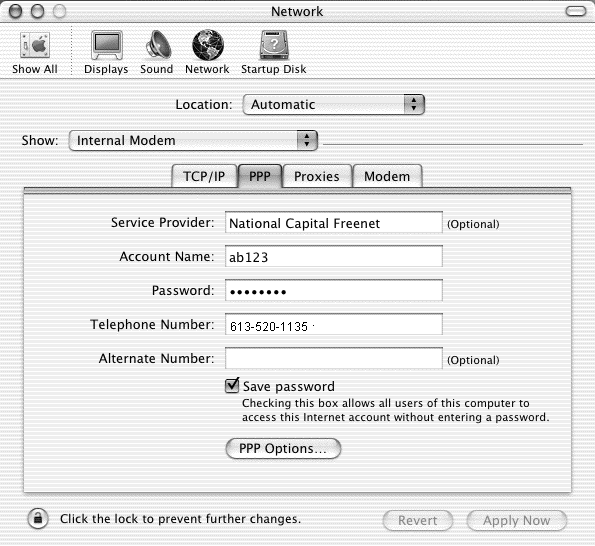Click the Apply Now button
This screenshot has width=595, height=546.
[x=516, y=520]
